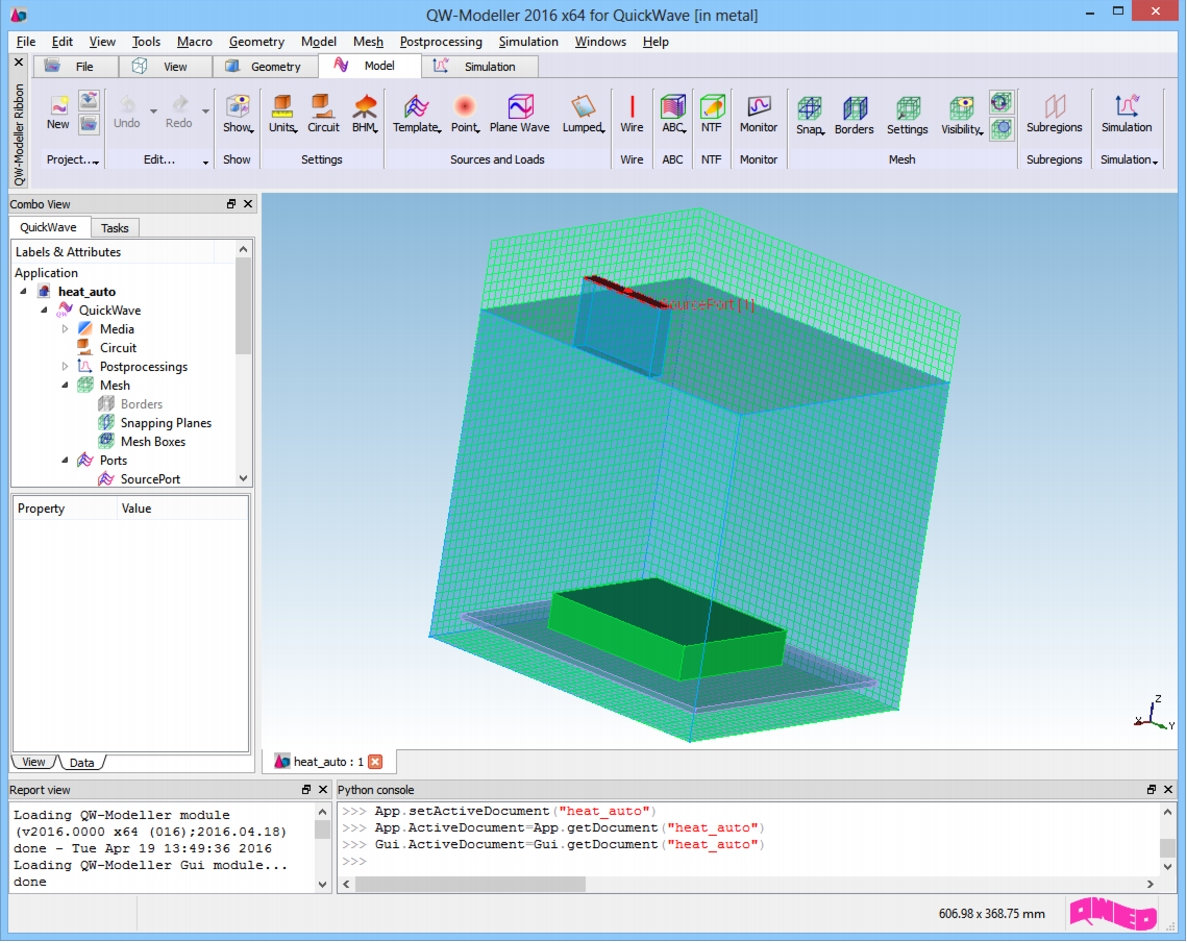This screenshot has width=1187, height=943.
Task: Click the mesh cube with blue sphere icon
Action: click(x=1001, y=129)
